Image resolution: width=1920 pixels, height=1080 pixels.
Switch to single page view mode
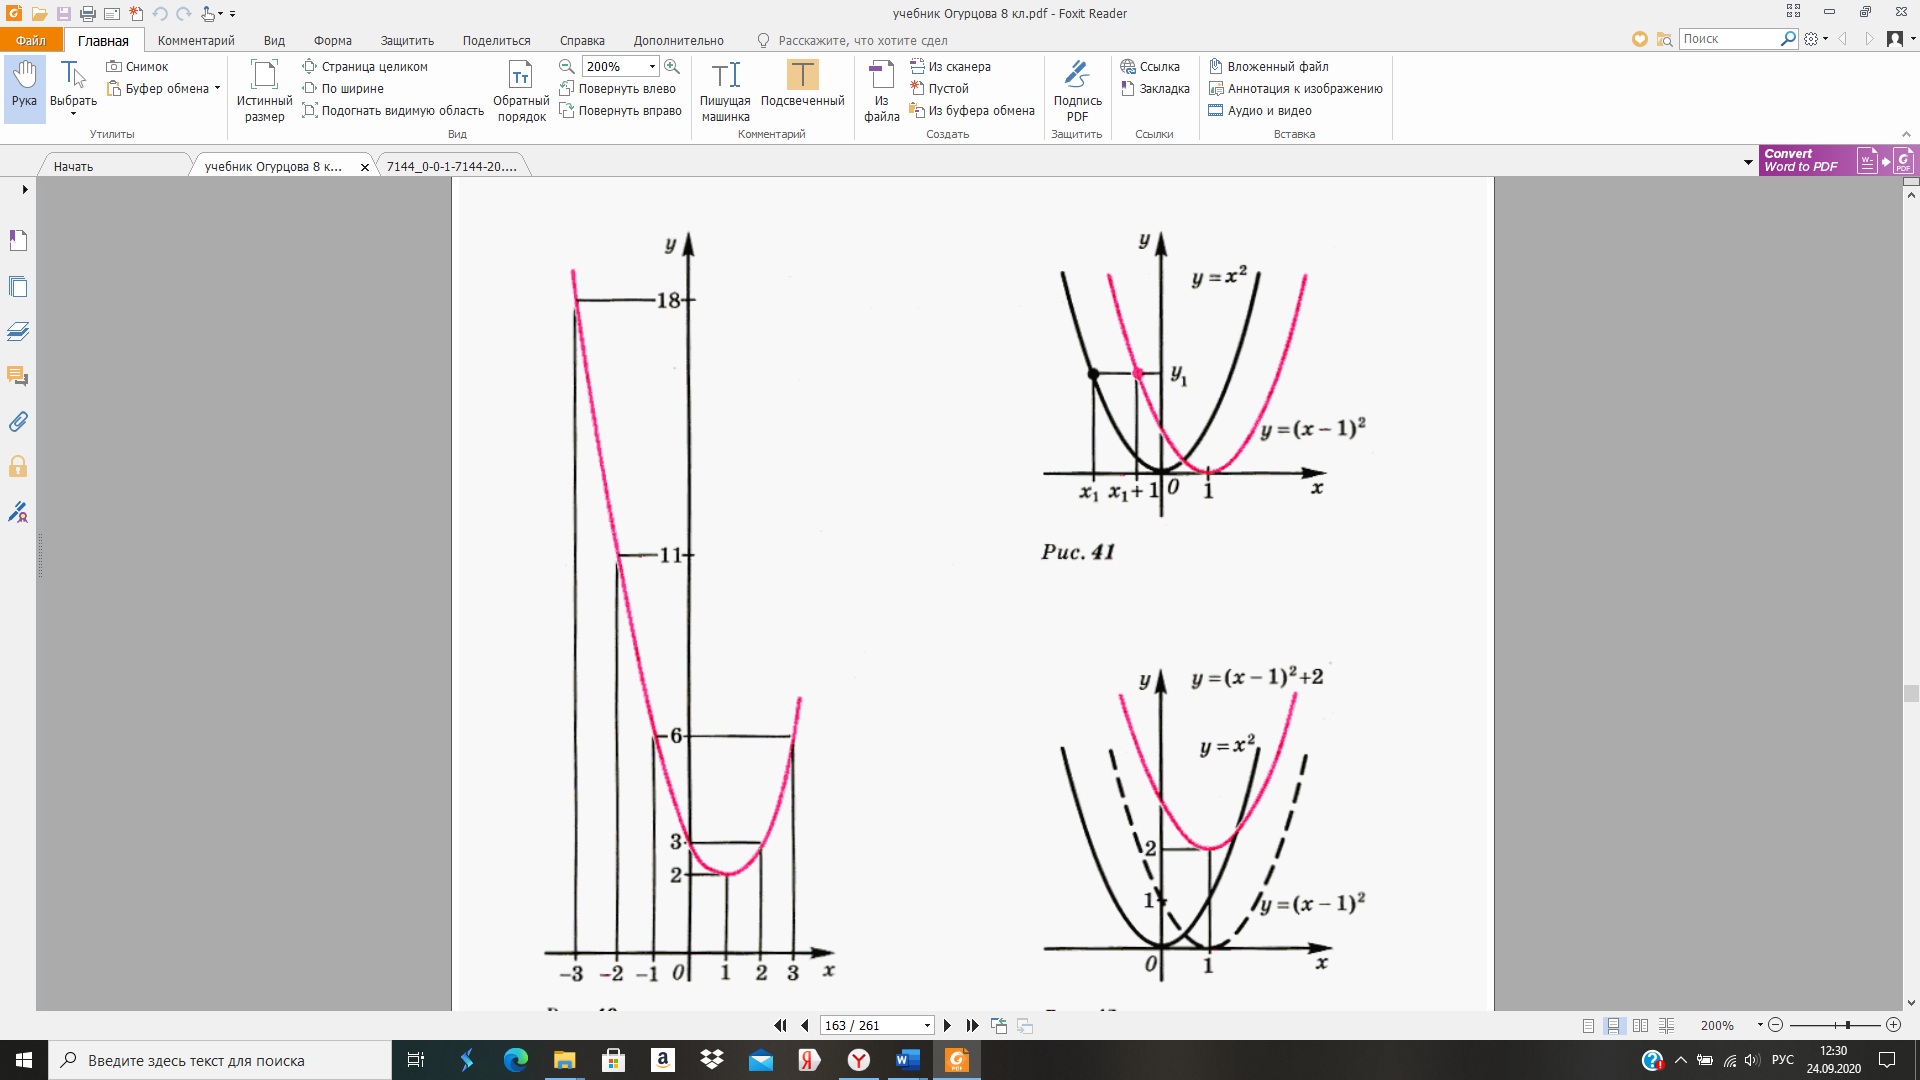(x=1588, y=1025)
